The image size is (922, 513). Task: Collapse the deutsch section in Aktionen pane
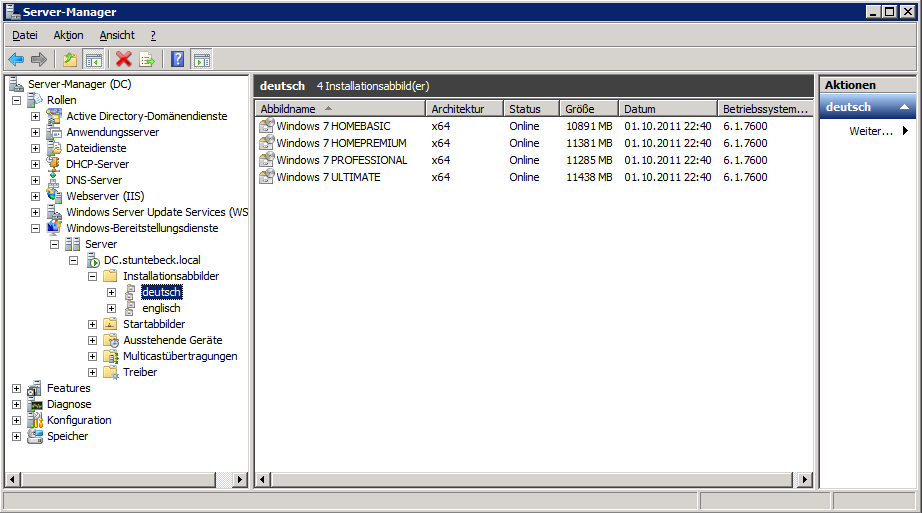[x=904, y=107]
